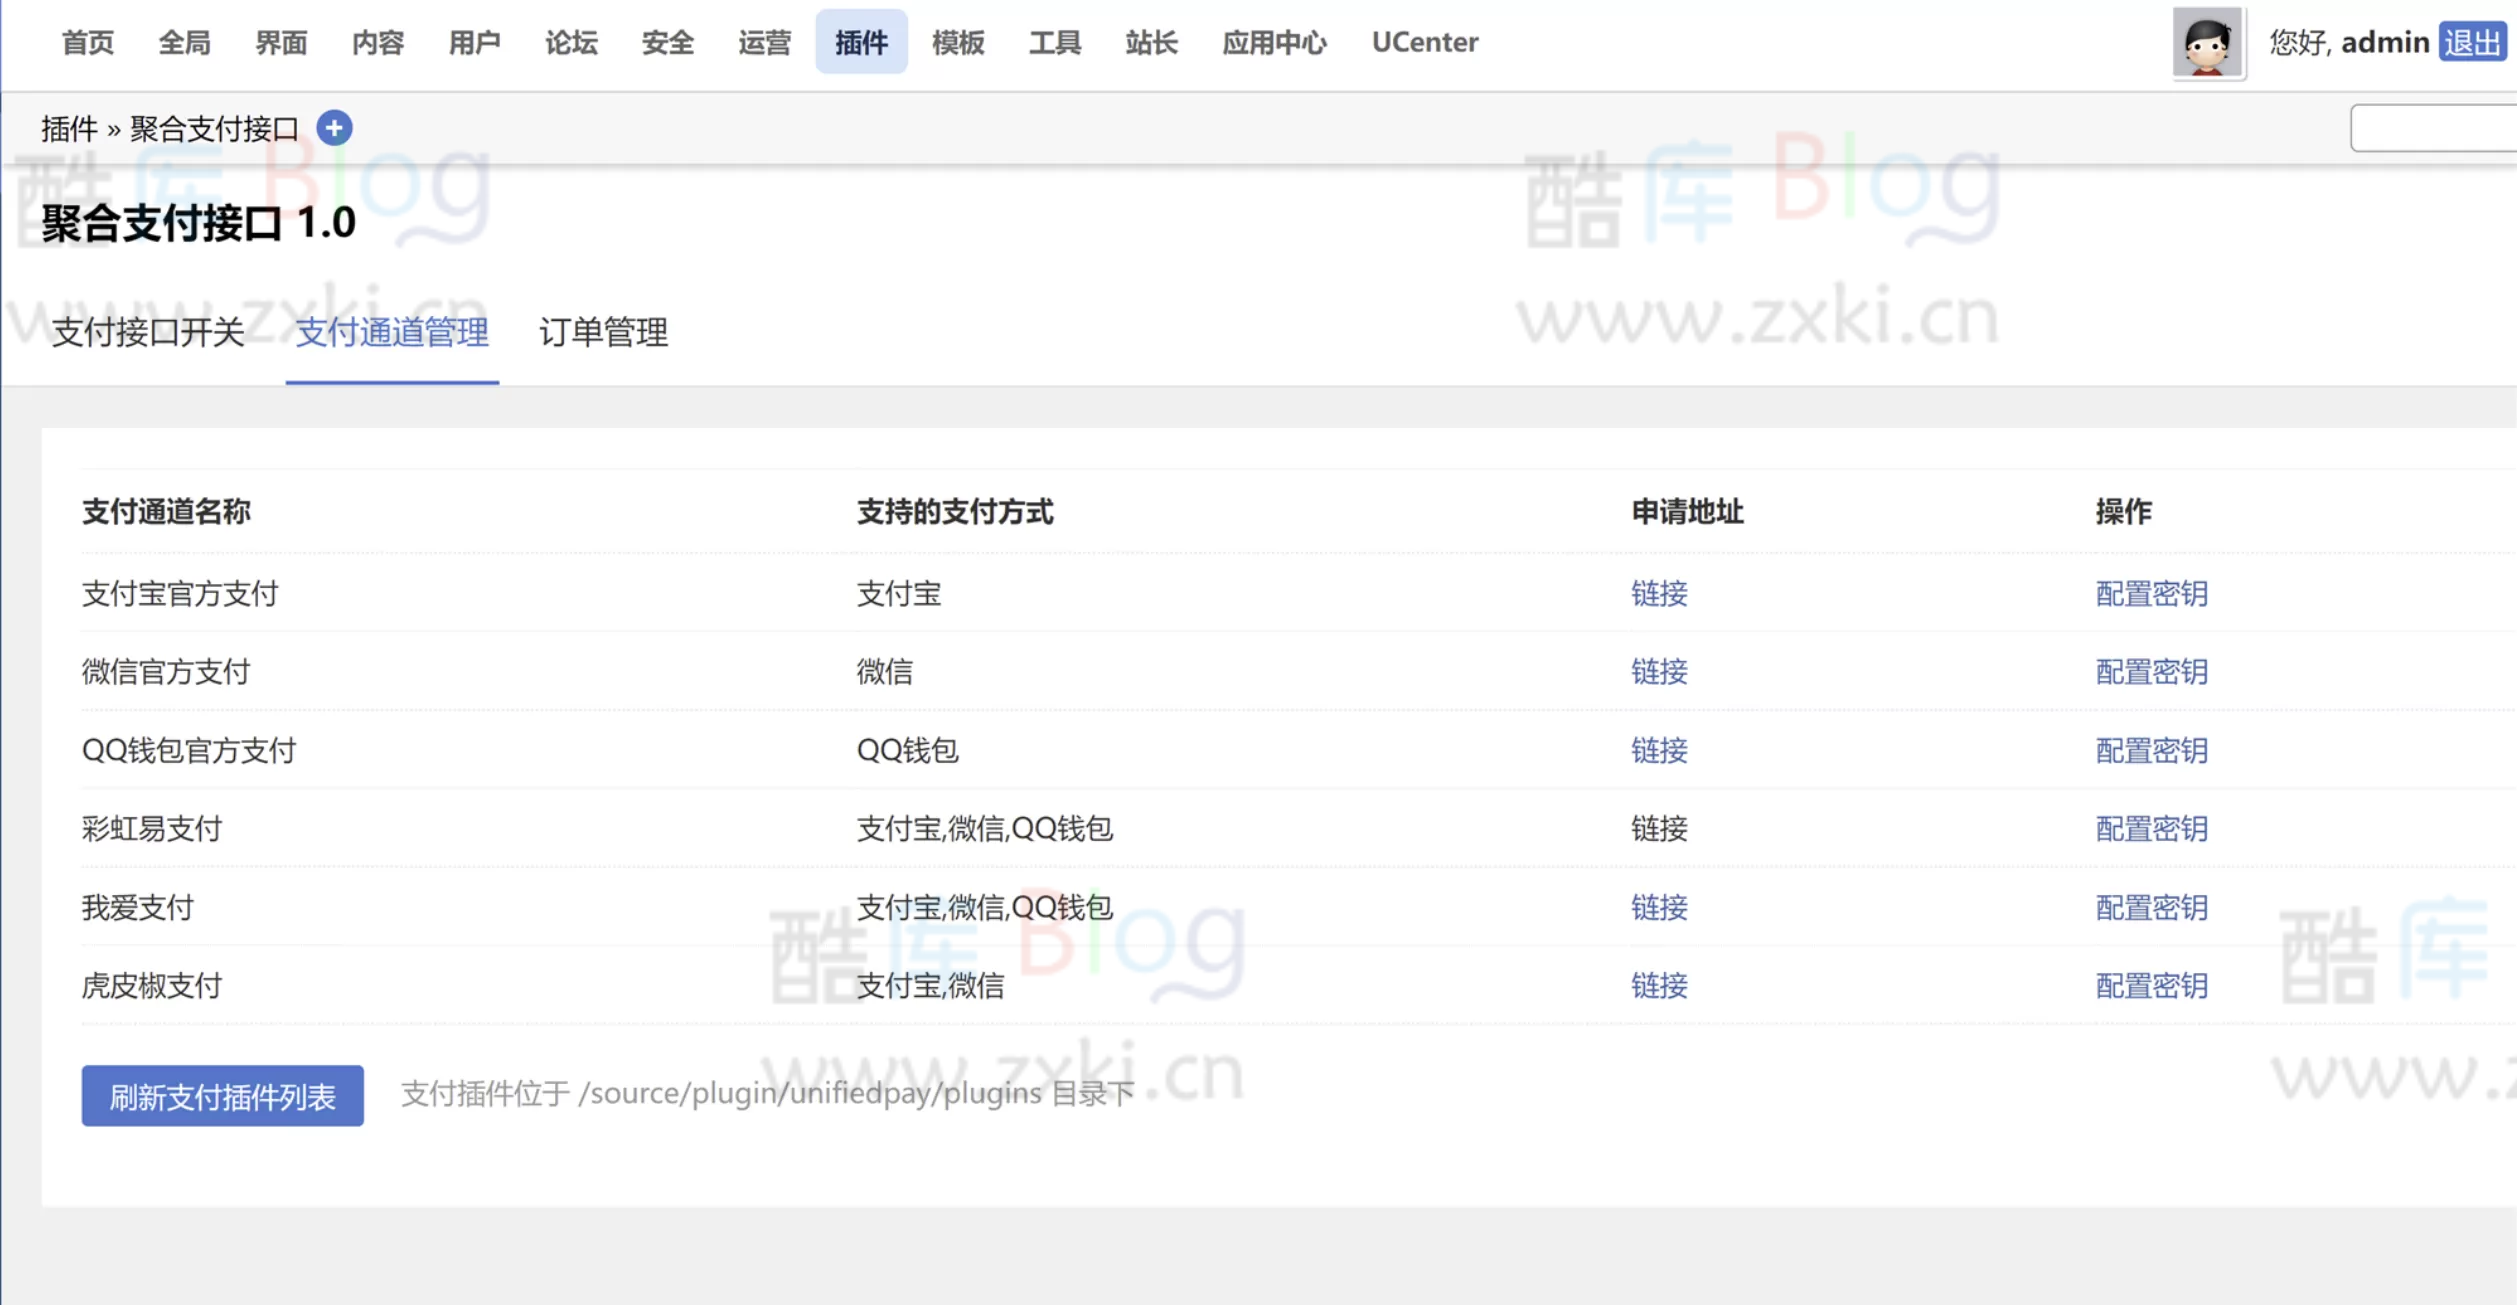The image size is (2517, 1305).
Task: Click 配置密钥 for 虎皮椒支付
Action: (2151, 986)
